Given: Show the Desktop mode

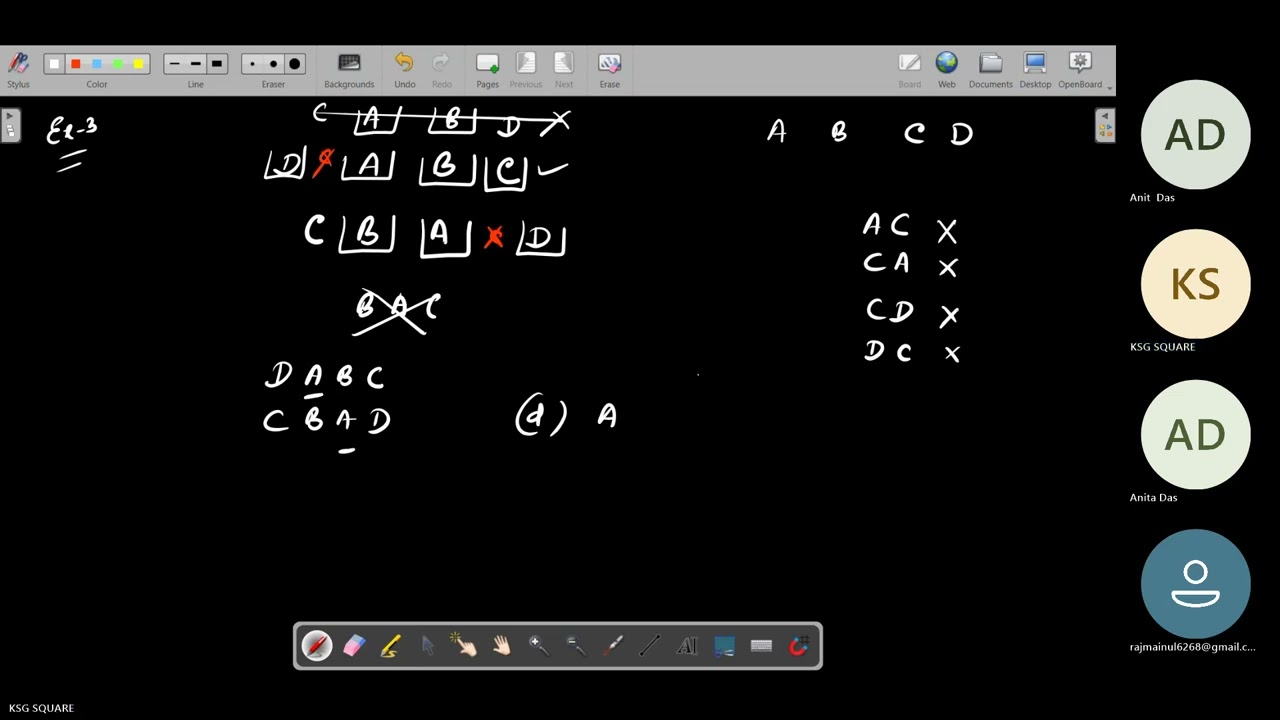Looking at the screenshot, I should 1035,70.
